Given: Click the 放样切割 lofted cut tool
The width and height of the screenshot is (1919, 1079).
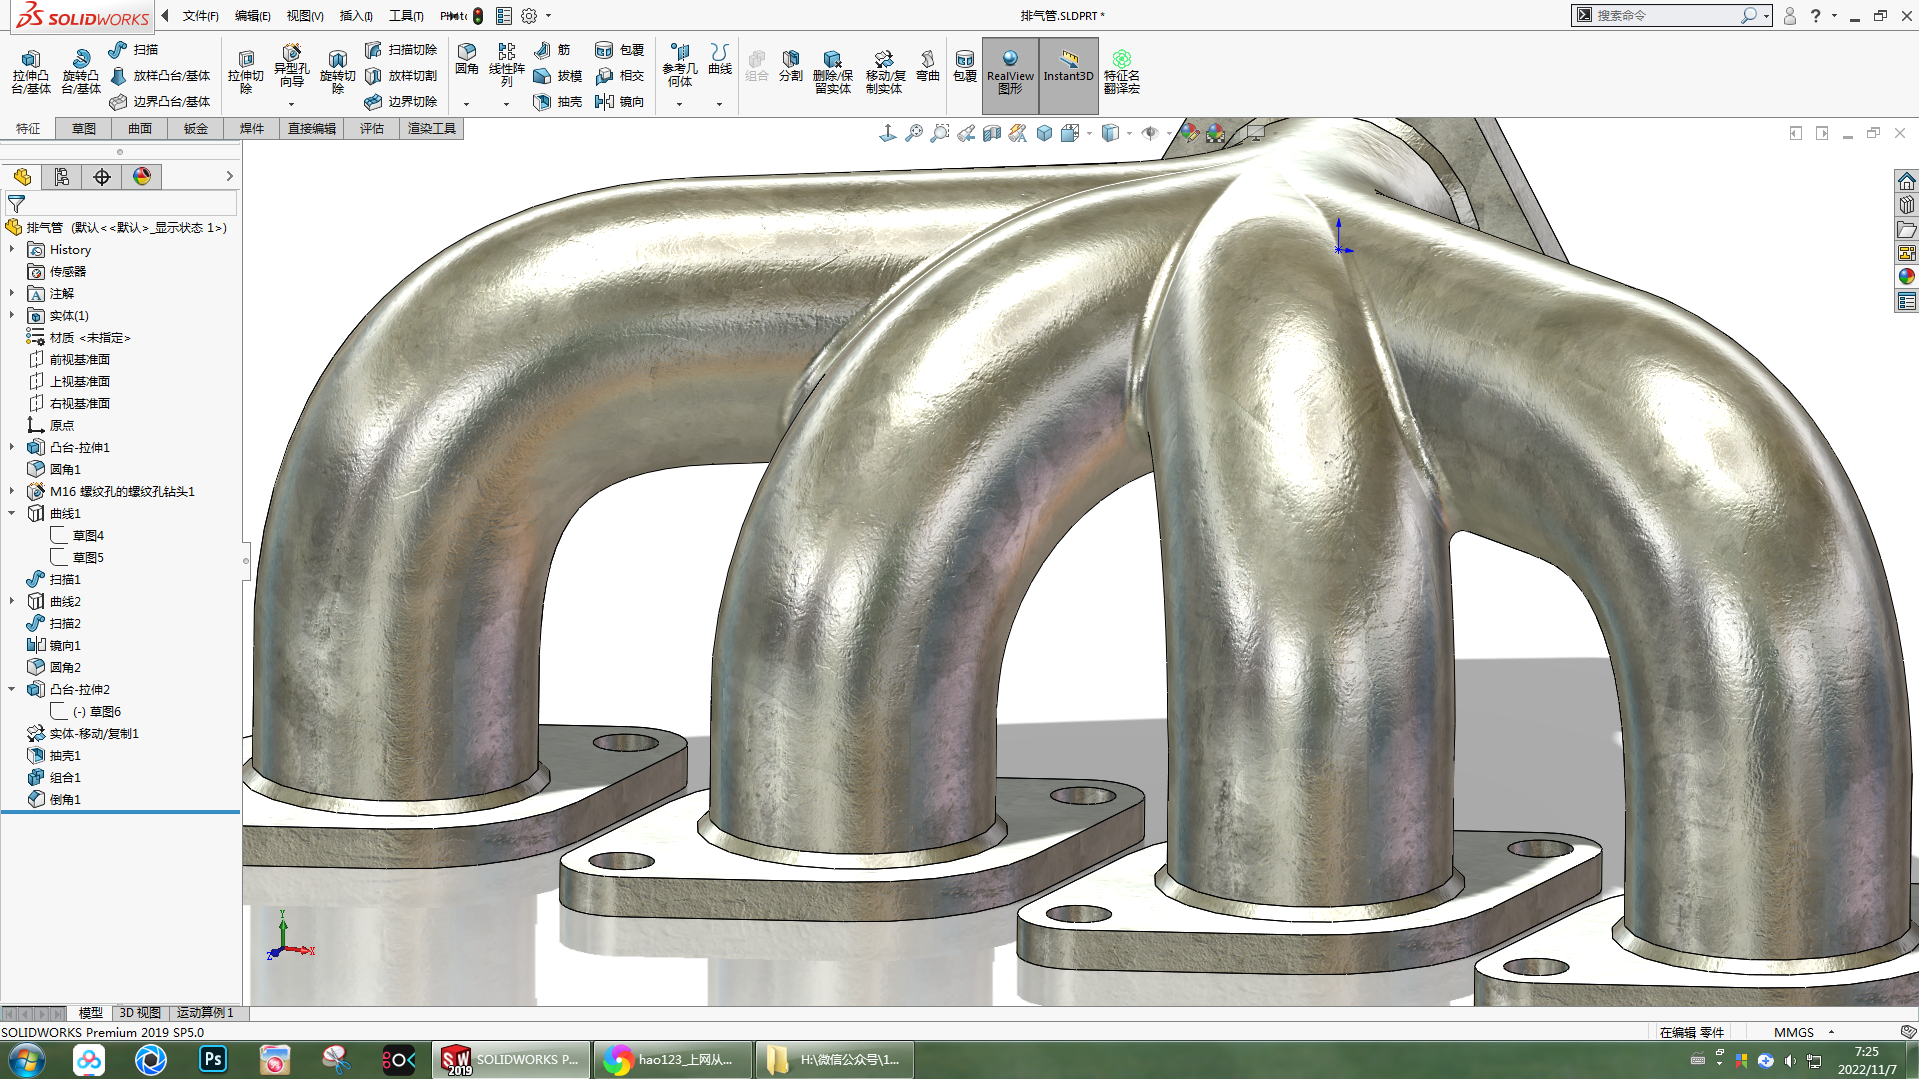Looking at the screenshot, I should (x=401, y=75).
